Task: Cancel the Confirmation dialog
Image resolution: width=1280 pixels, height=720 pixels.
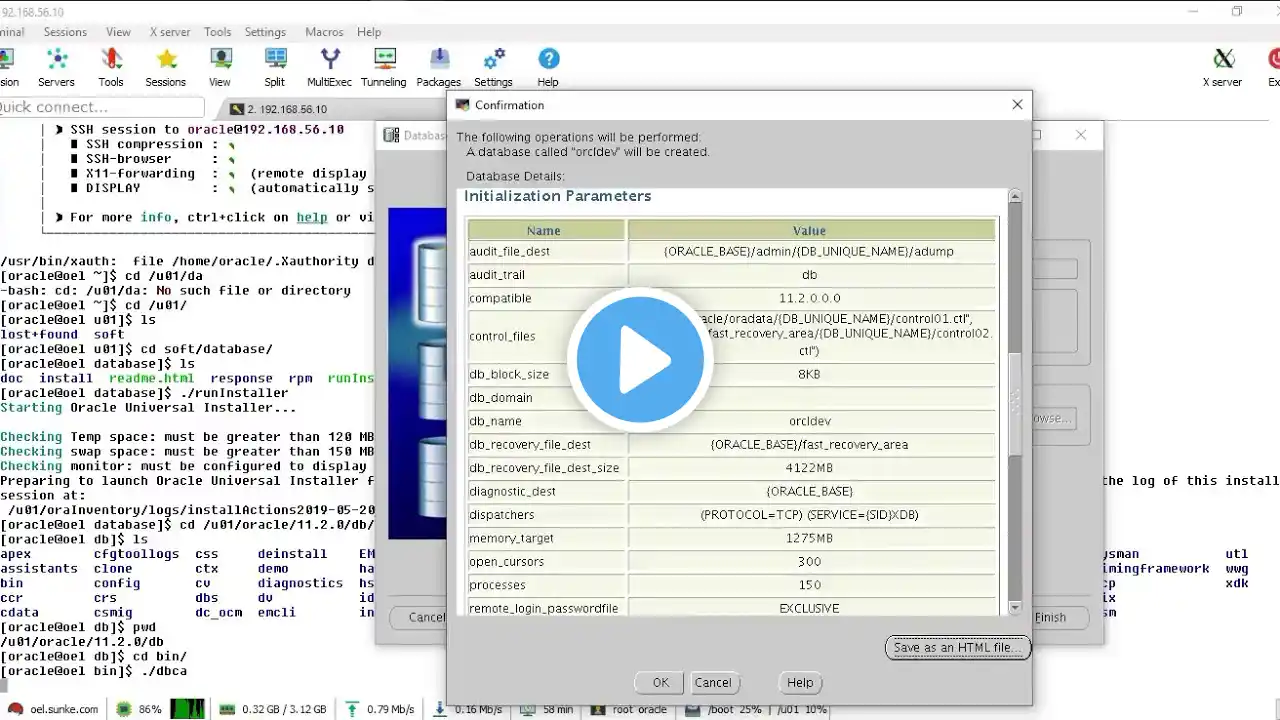Action: [x=713, y=683]
